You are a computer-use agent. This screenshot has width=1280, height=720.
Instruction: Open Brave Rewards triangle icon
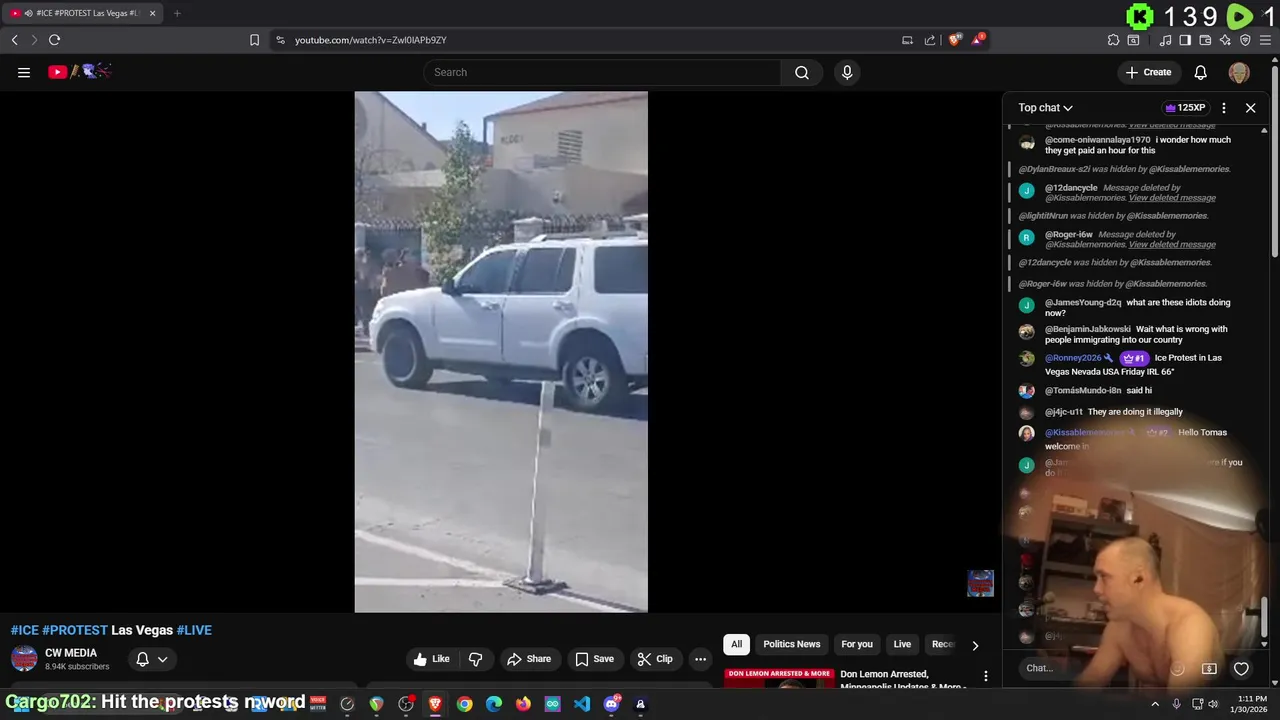[977, 40]
